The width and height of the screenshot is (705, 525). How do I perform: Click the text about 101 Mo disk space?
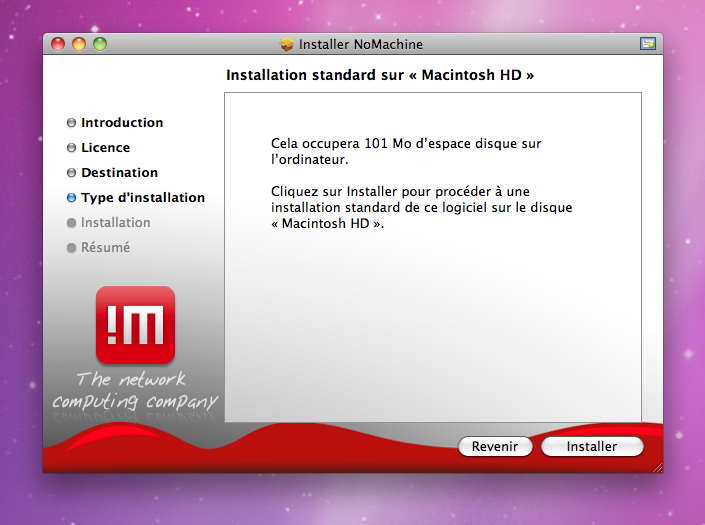(406, 151)
